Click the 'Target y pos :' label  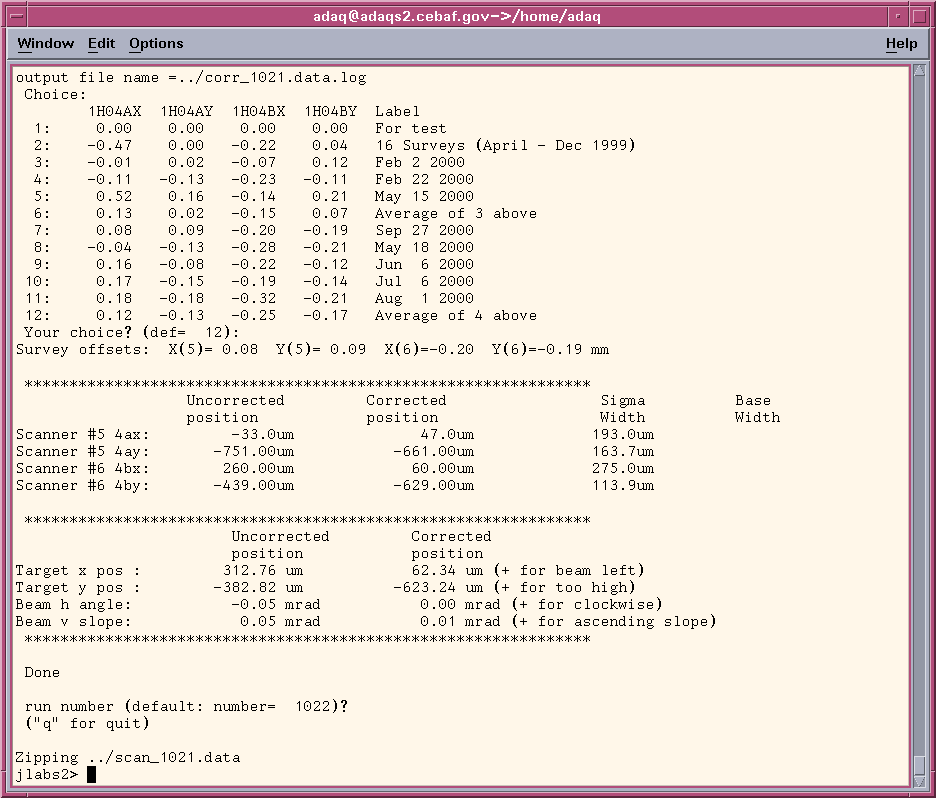pos(78,588)
